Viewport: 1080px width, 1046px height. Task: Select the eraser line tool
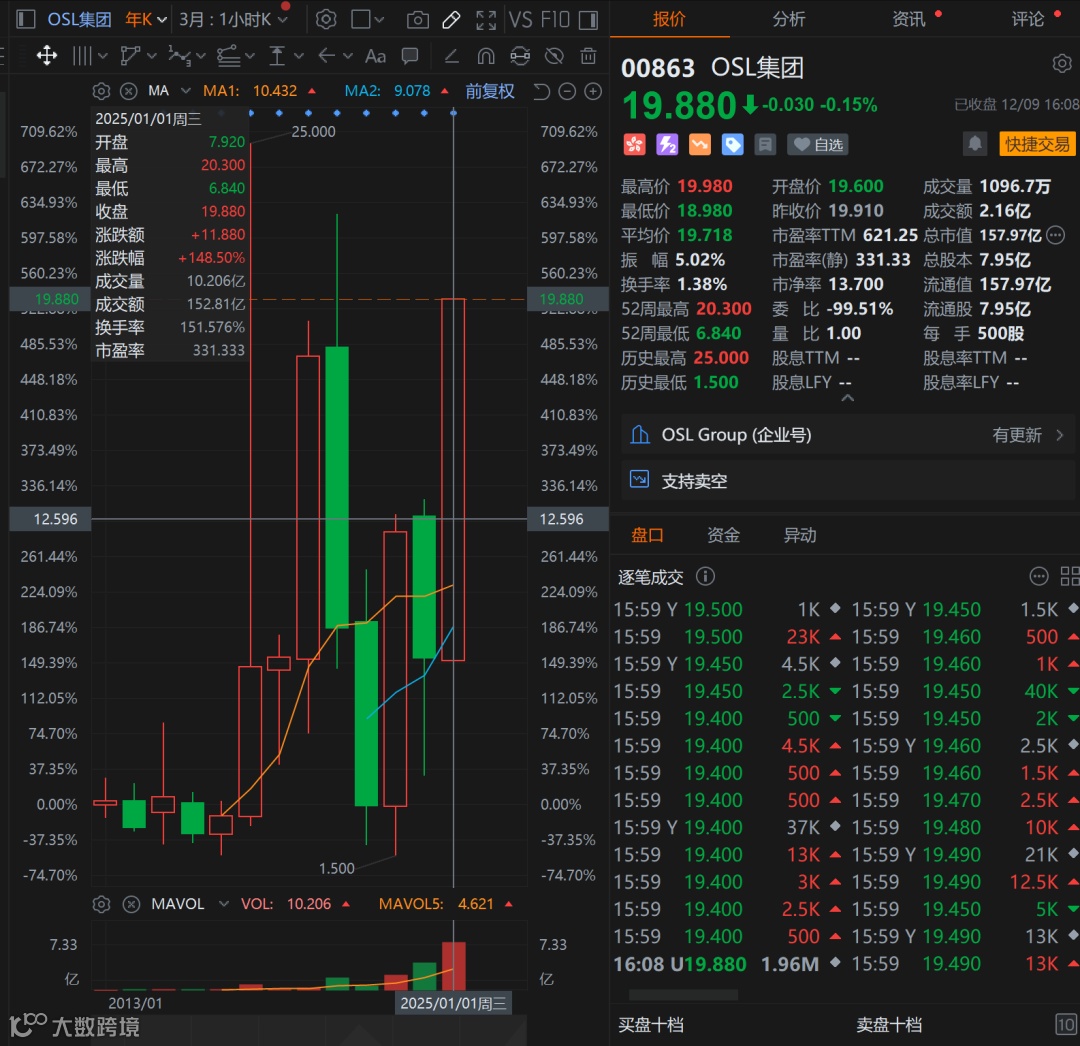[x=452, y=55]
